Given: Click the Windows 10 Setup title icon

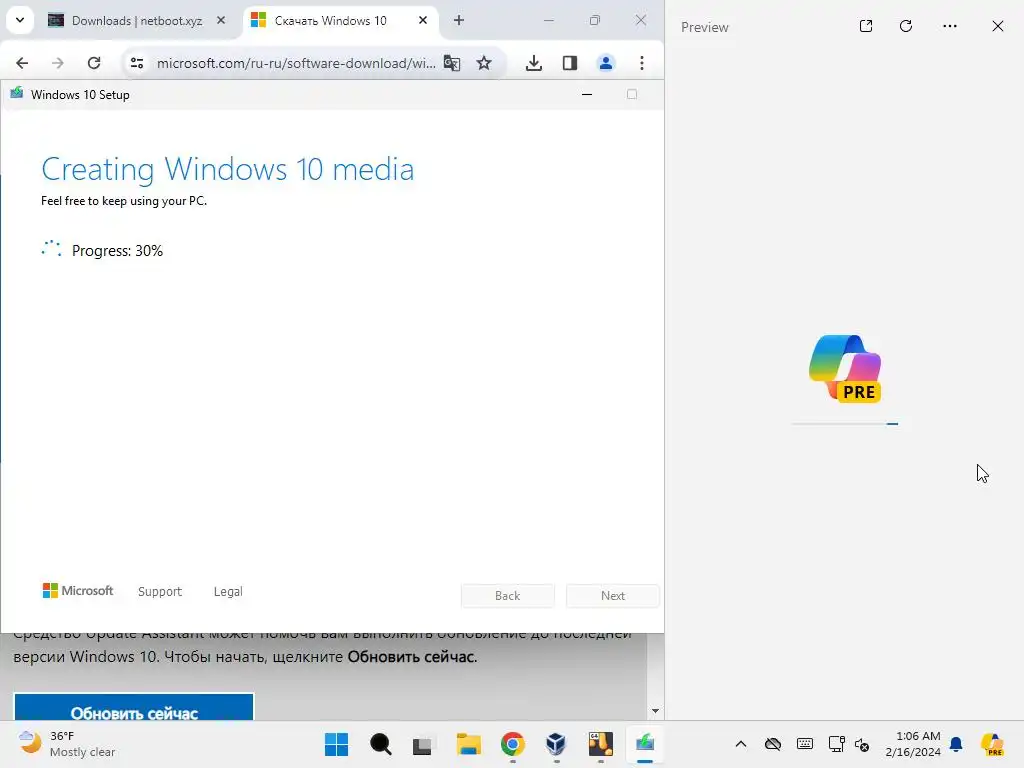Looking at the screenshot, I should [17, 93].
